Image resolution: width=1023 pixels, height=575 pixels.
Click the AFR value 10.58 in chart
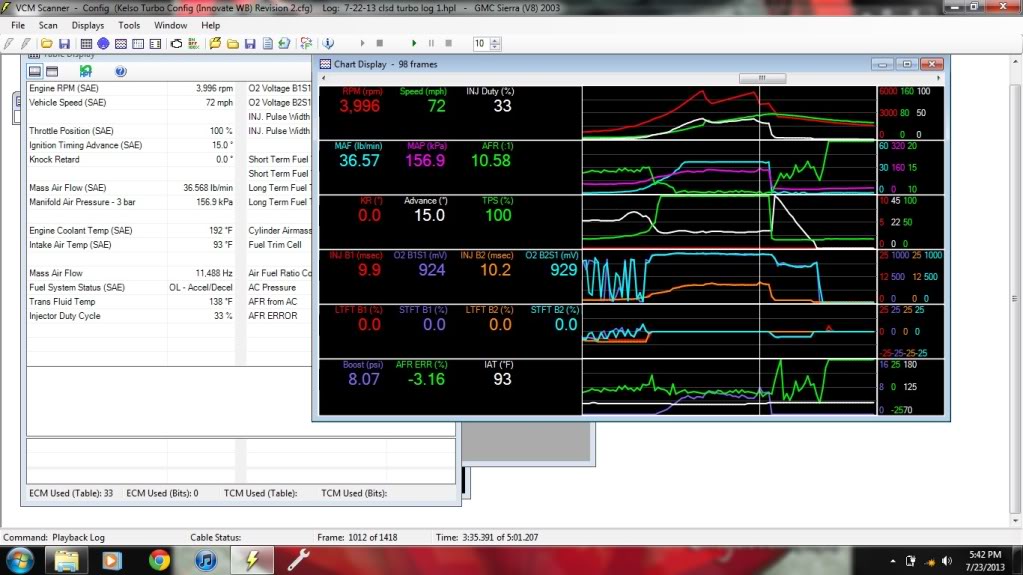coord(491,161)
